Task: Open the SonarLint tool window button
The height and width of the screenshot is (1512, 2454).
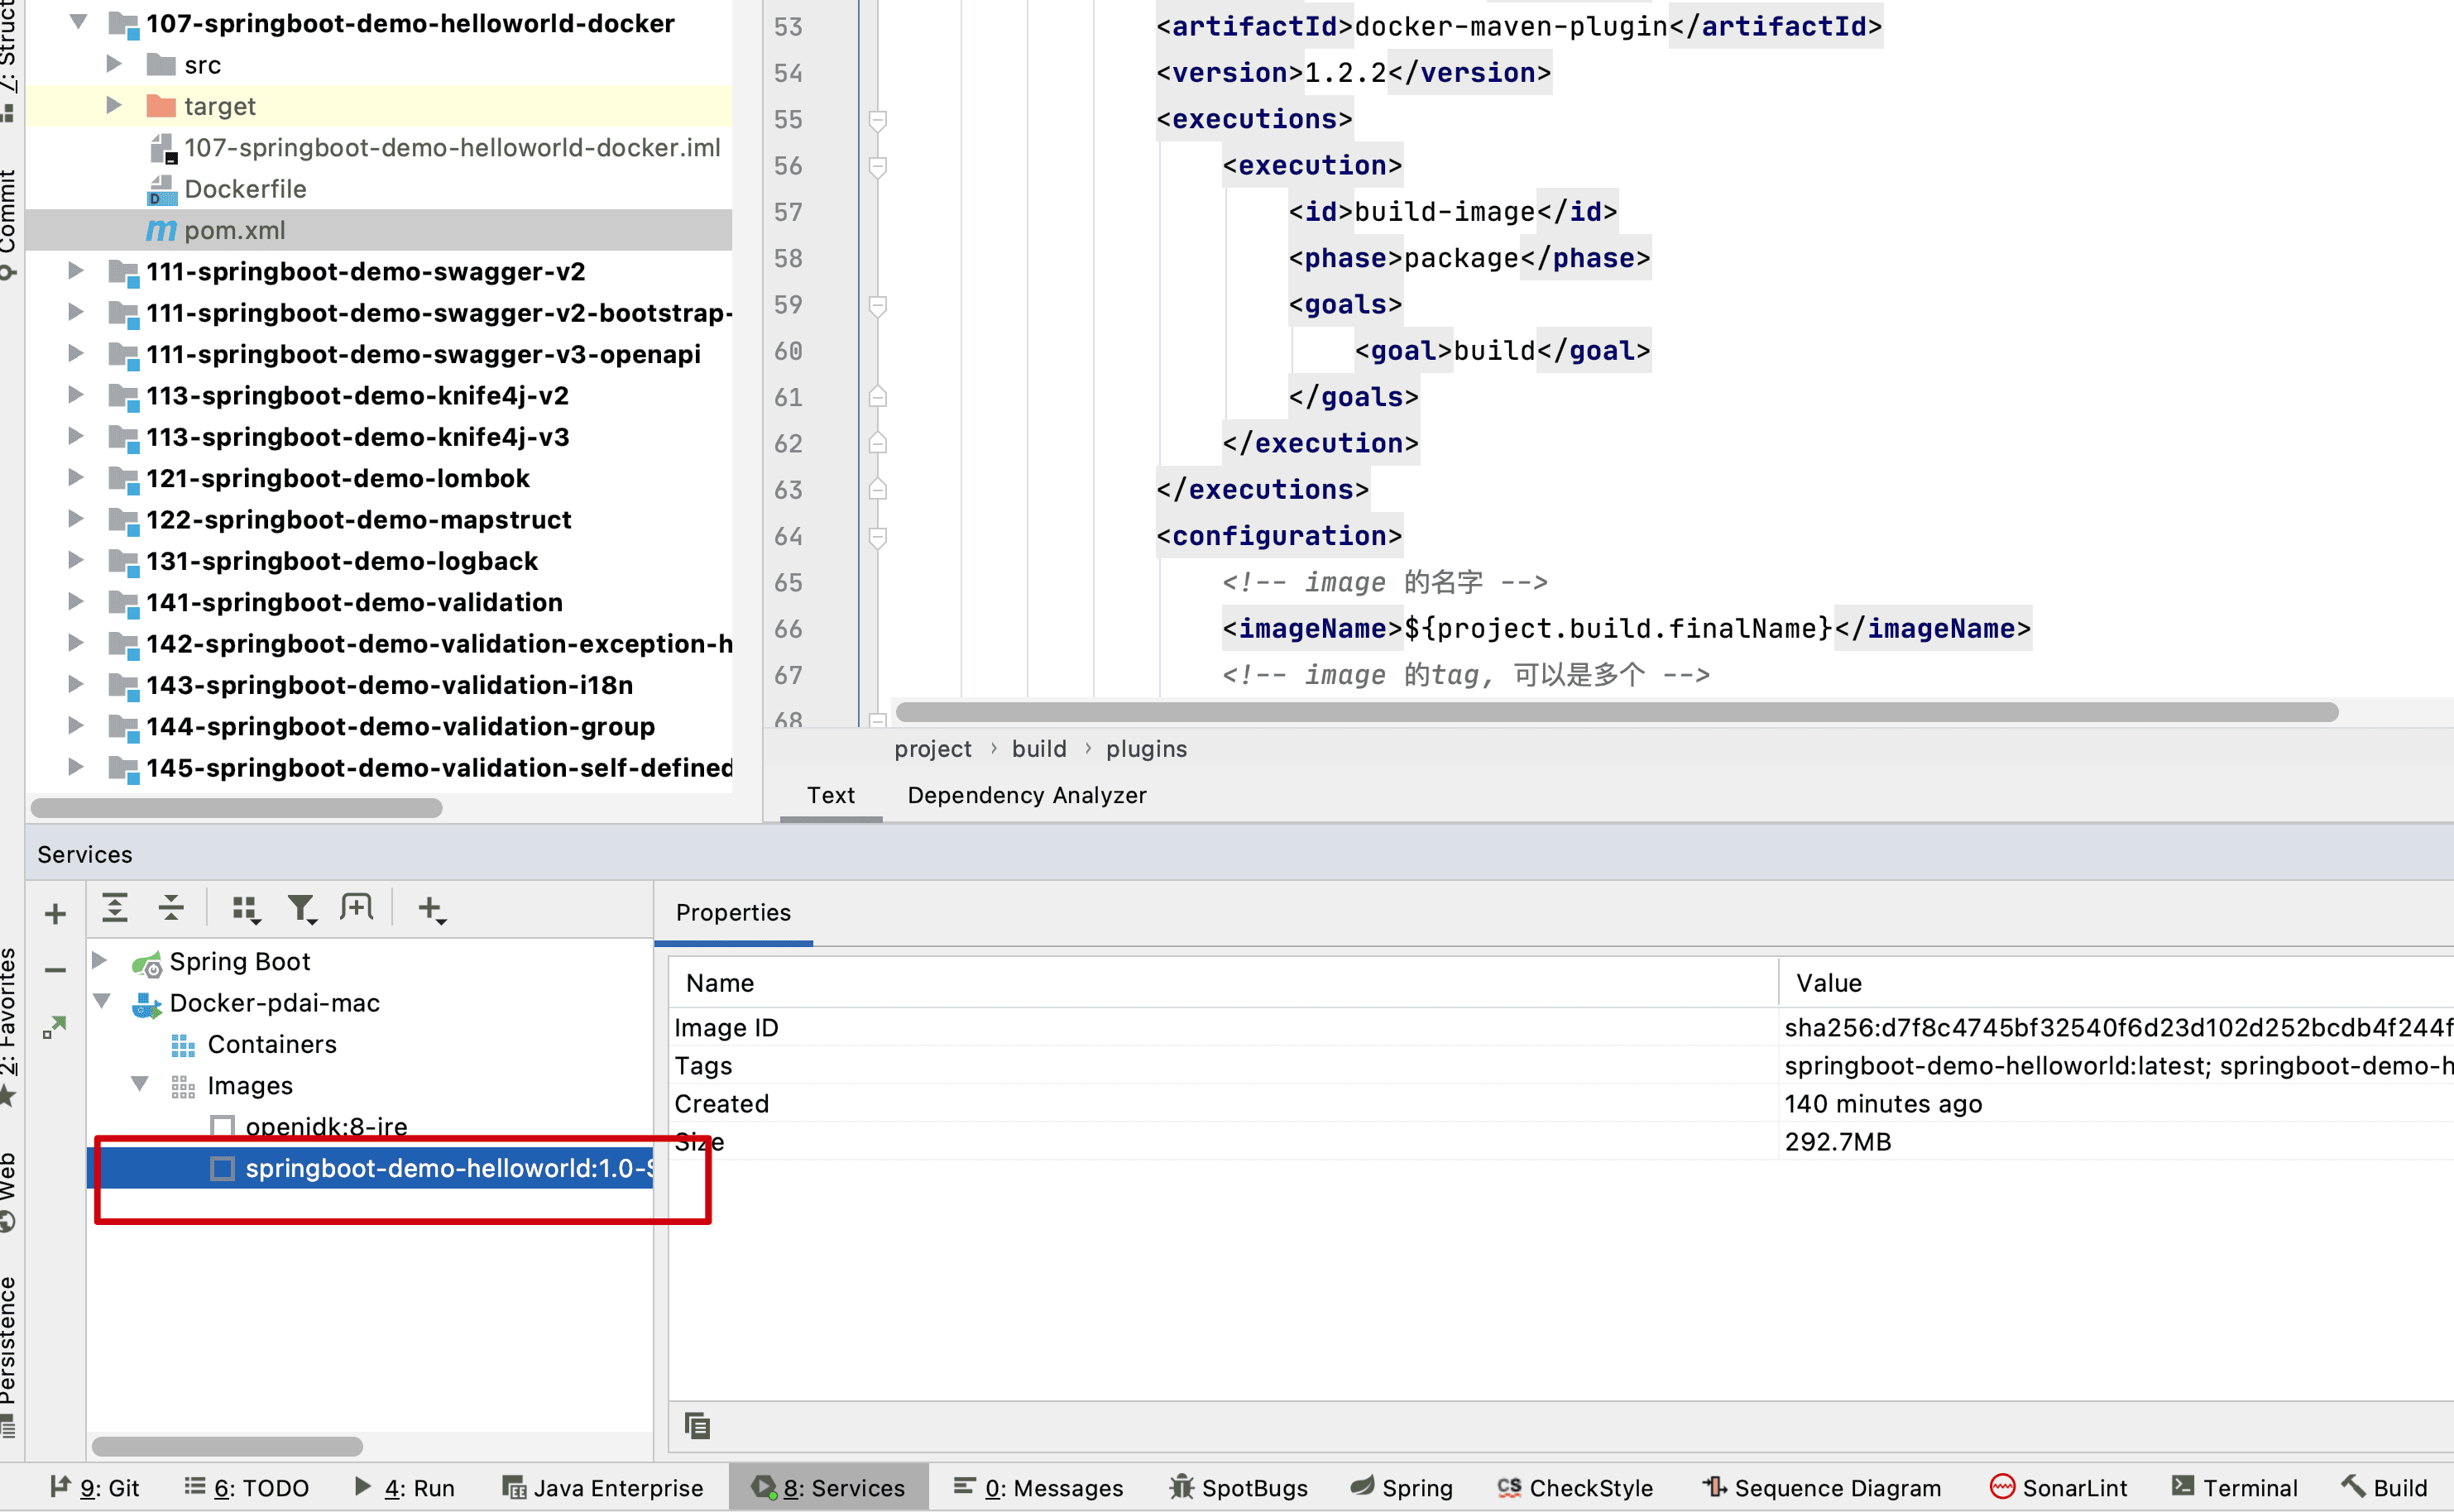Action: coord(2059,1487)
